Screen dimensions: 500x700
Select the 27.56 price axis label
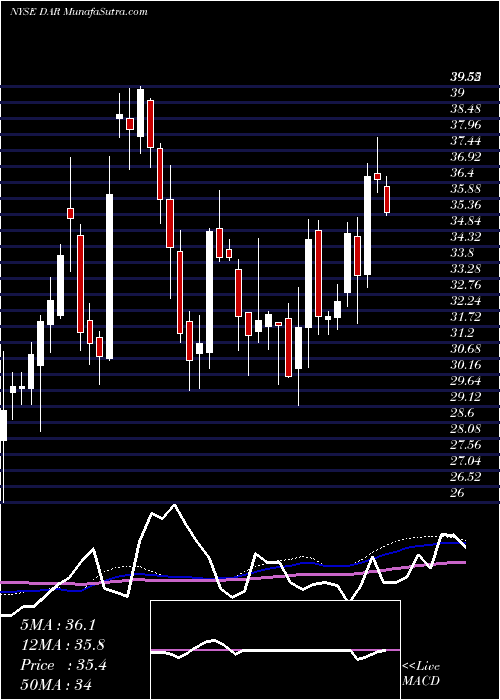(465, 445)
